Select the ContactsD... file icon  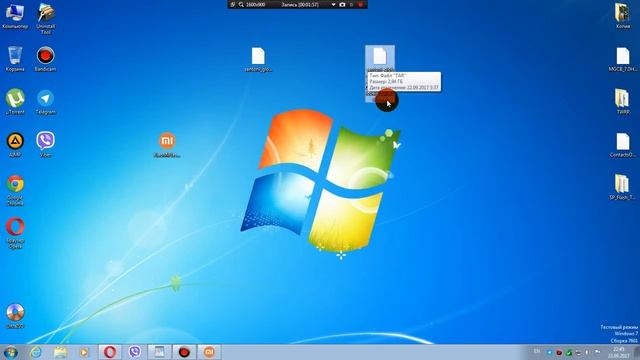click(x=623, y=144)
